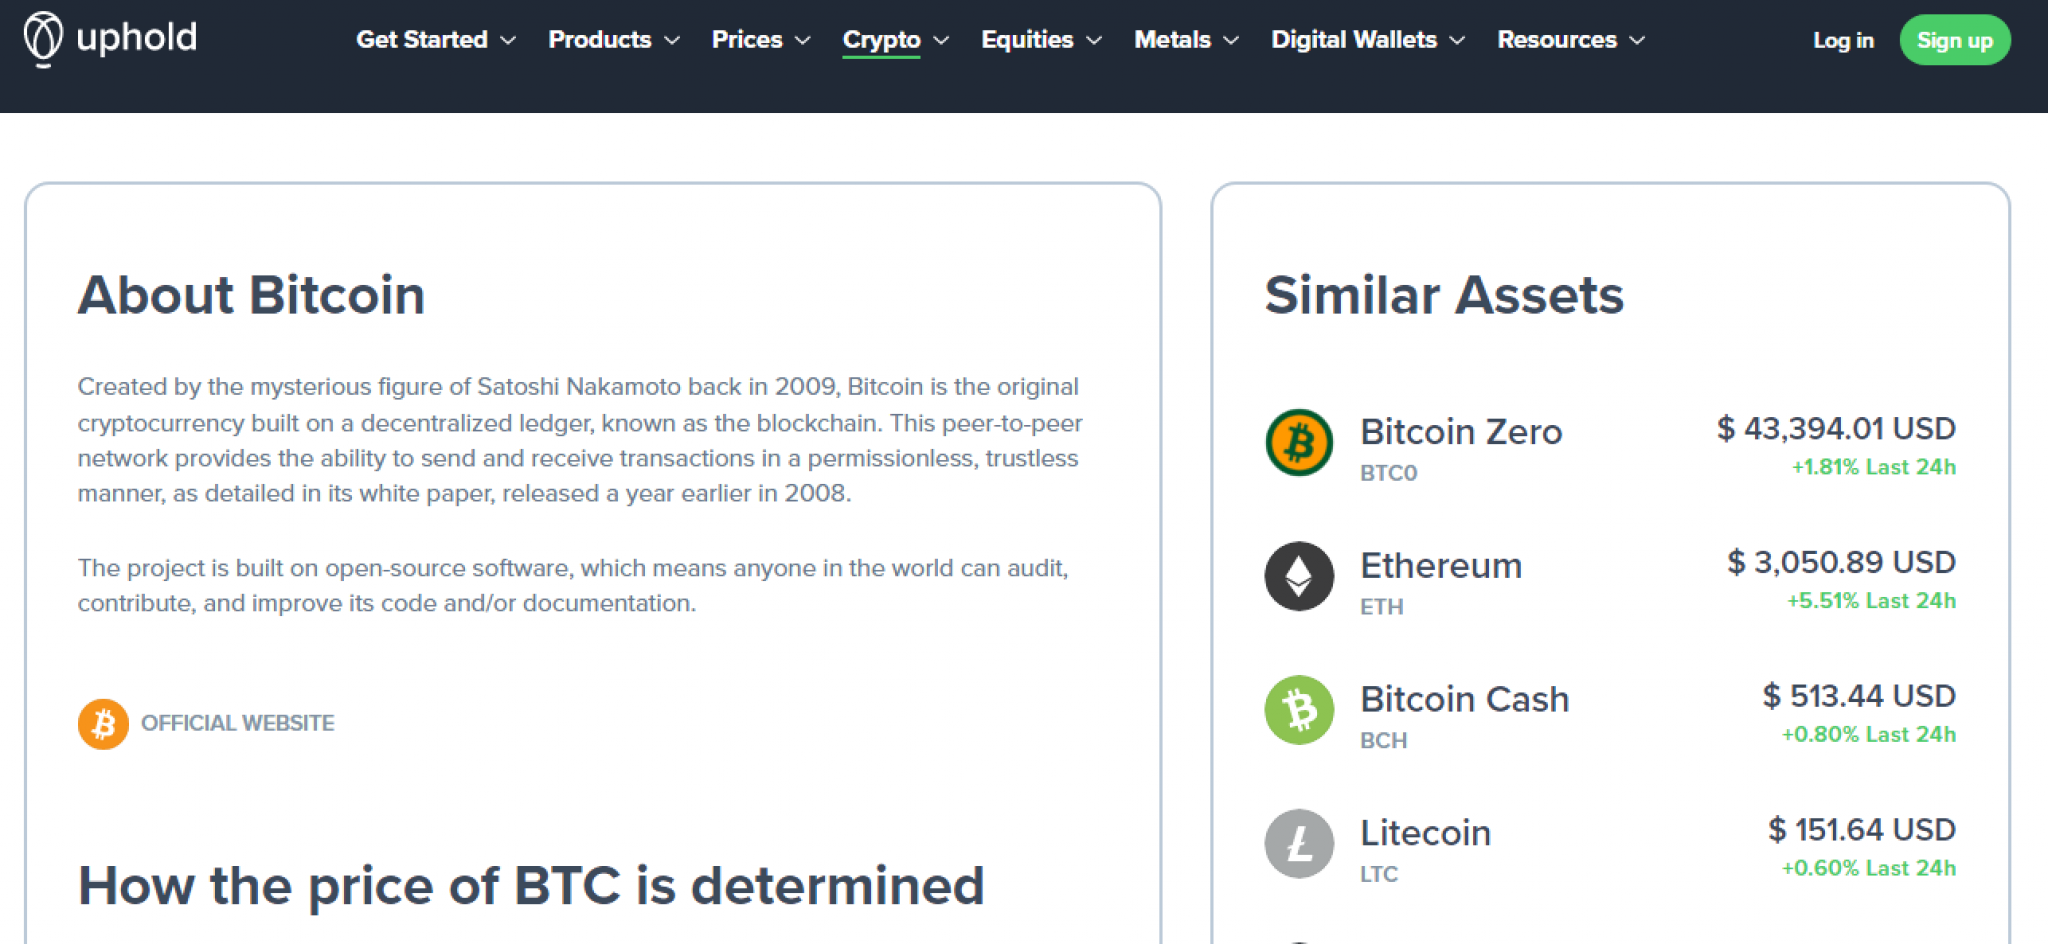Expand the Resources dropdown chevron

1637,40
